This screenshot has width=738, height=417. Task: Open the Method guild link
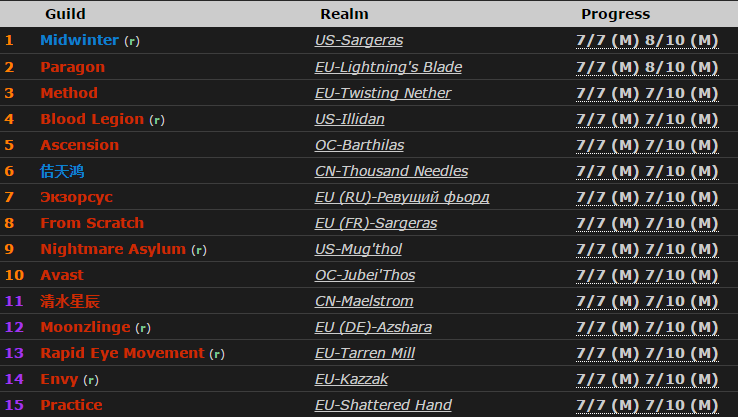(69, 93)
